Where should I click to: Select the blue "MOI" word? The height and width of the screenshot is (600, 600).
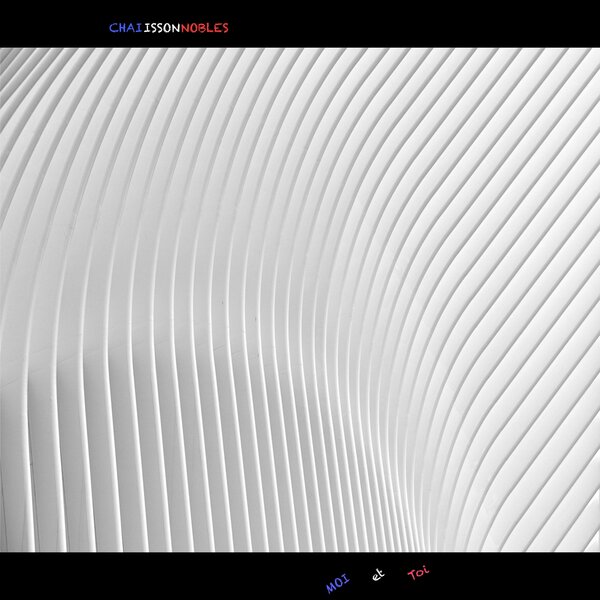pyautogui.click(x=337, y=584)
